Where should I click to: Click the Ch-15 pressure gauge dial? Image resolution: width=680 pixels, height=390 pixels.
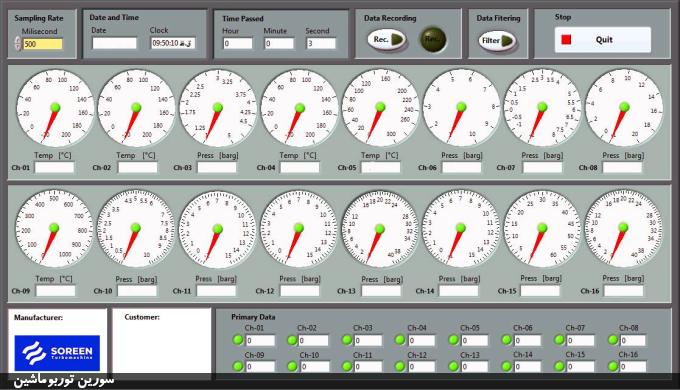coord(542,228)
